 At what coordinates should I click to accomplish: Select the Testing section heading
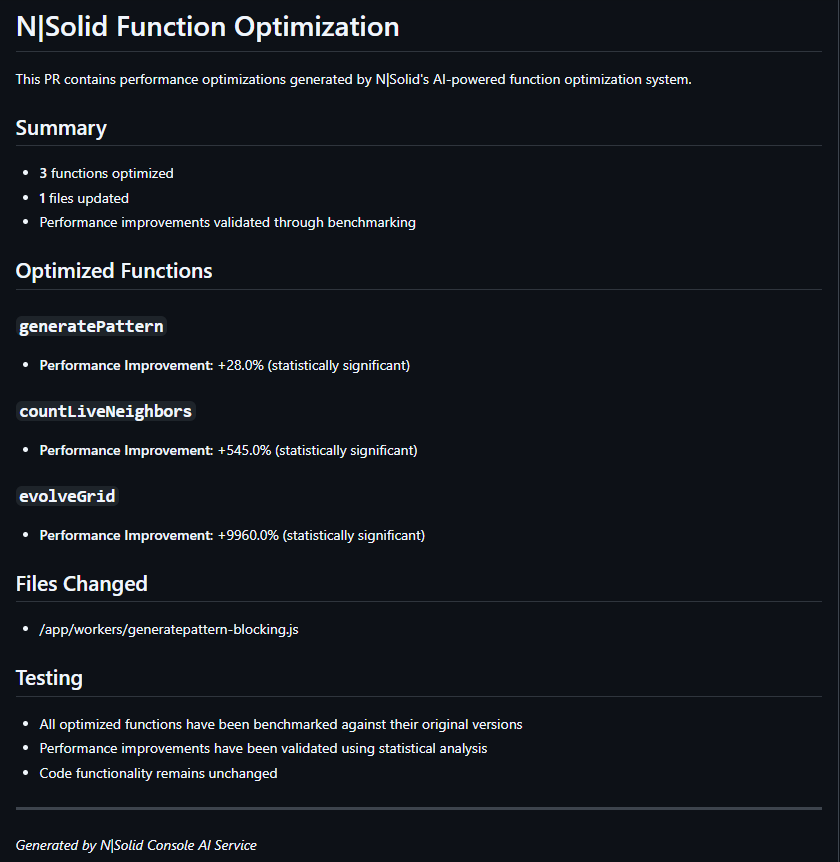(49, 678)
